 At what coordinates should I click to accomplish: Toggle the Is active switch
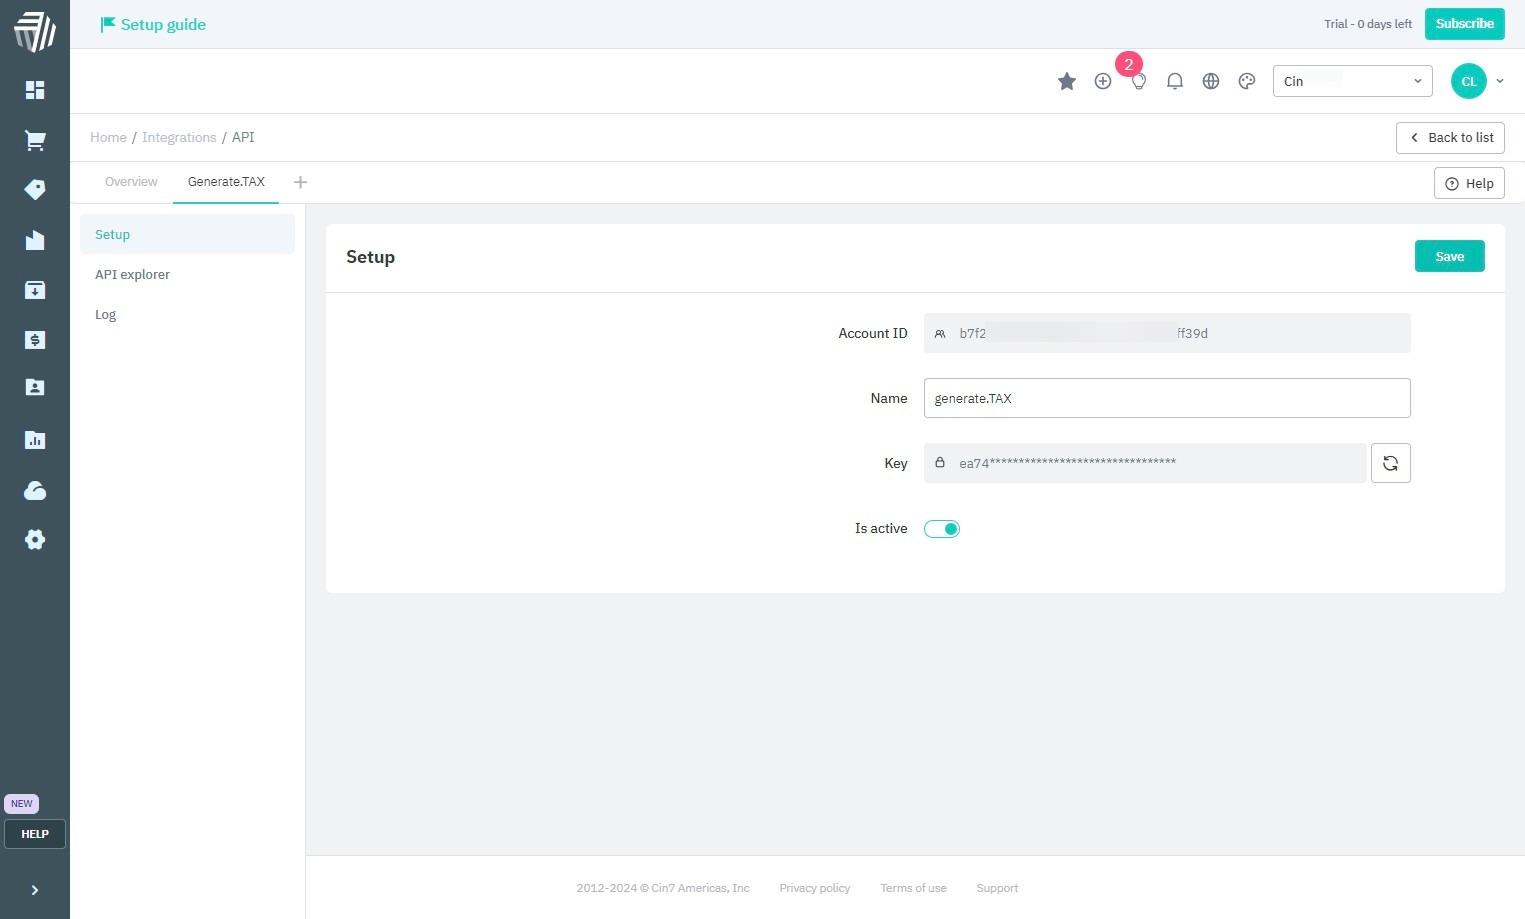(x=942, y=529)
